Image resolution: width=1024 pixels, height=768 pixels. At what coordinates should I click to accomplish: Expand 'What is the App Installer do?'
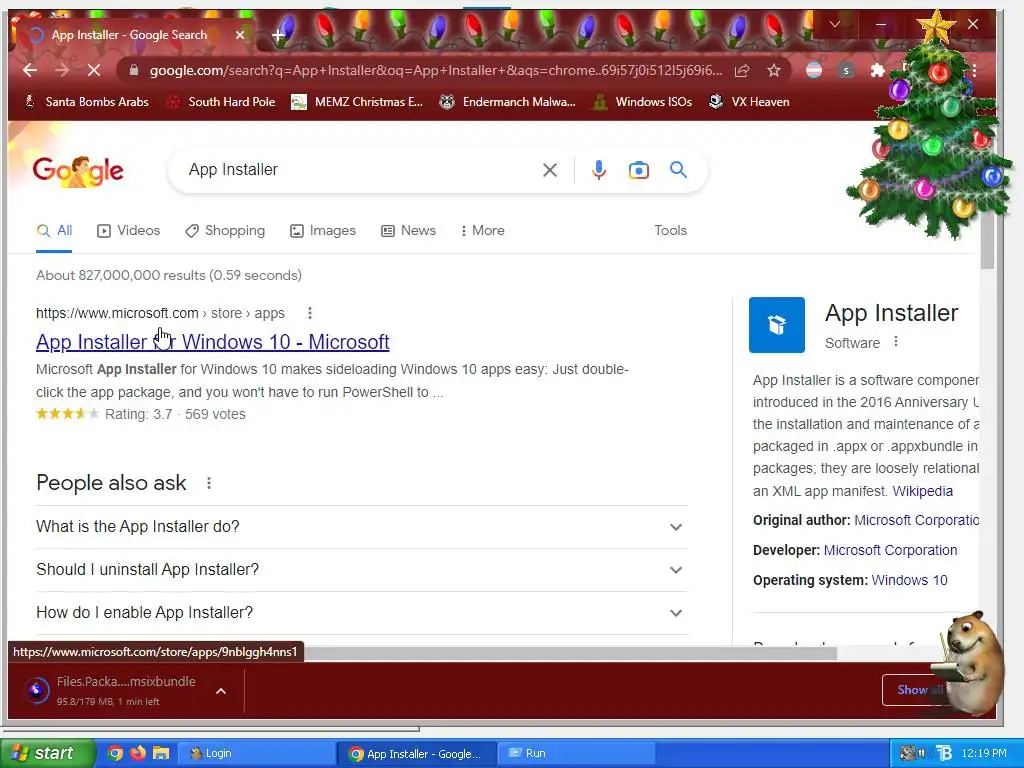coord(362,527)
